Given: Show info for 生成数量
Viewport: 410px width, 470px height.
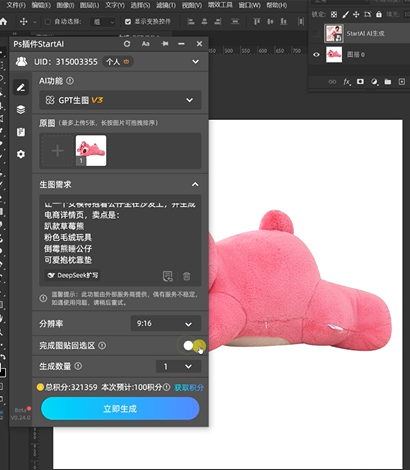Looking at the screenshot, I should pos(78,366).
